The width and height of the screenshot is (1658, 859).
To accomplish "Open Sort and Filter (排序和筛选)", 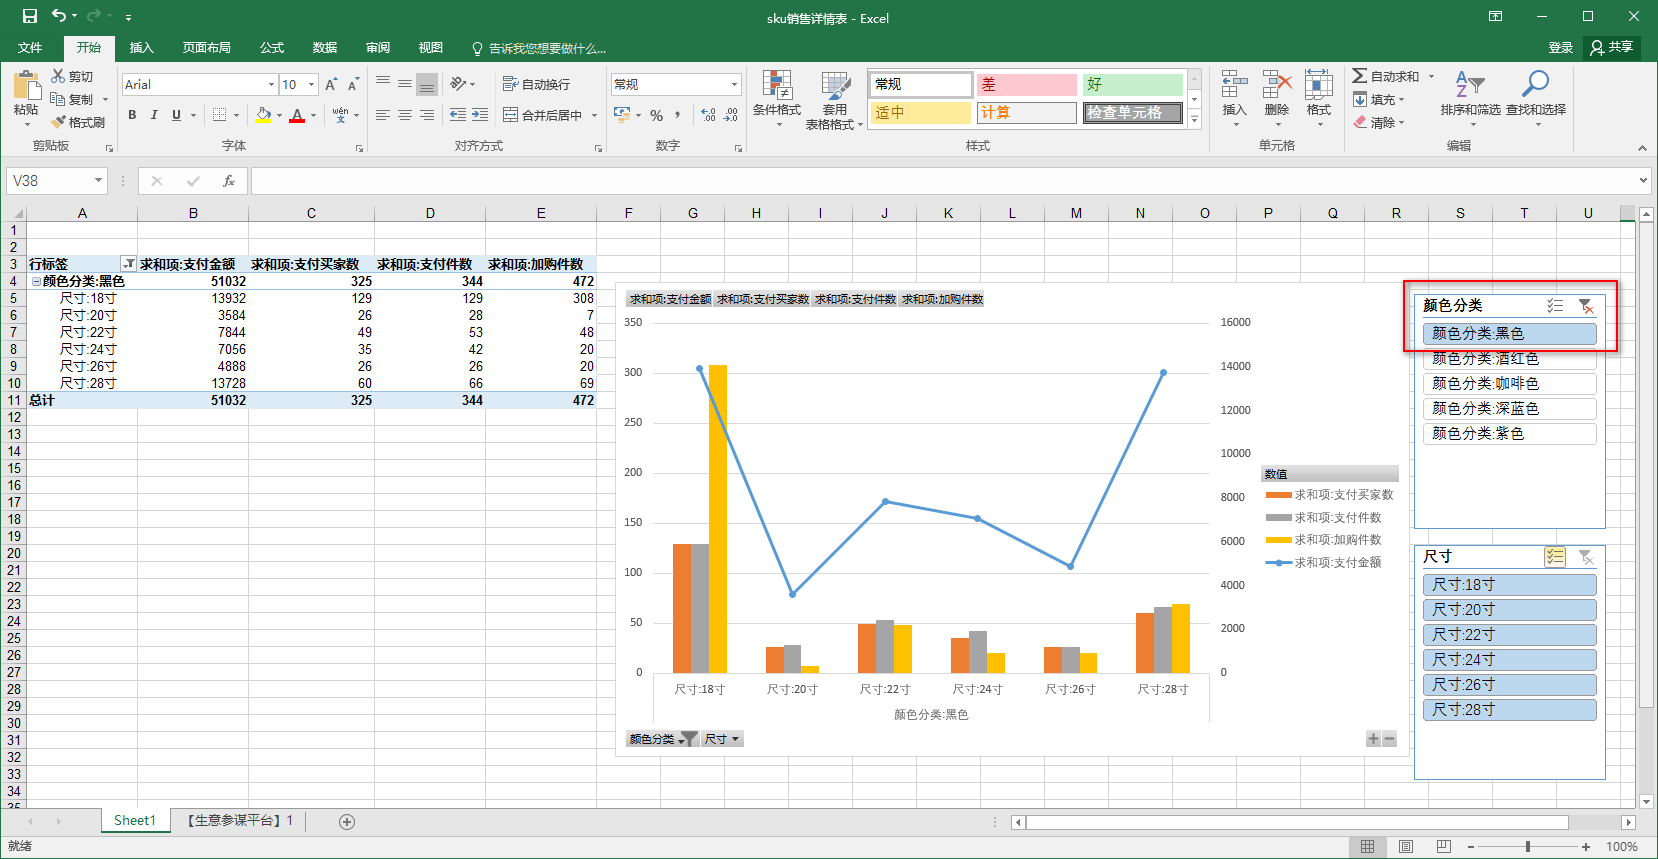I will tap(1470, 95).
